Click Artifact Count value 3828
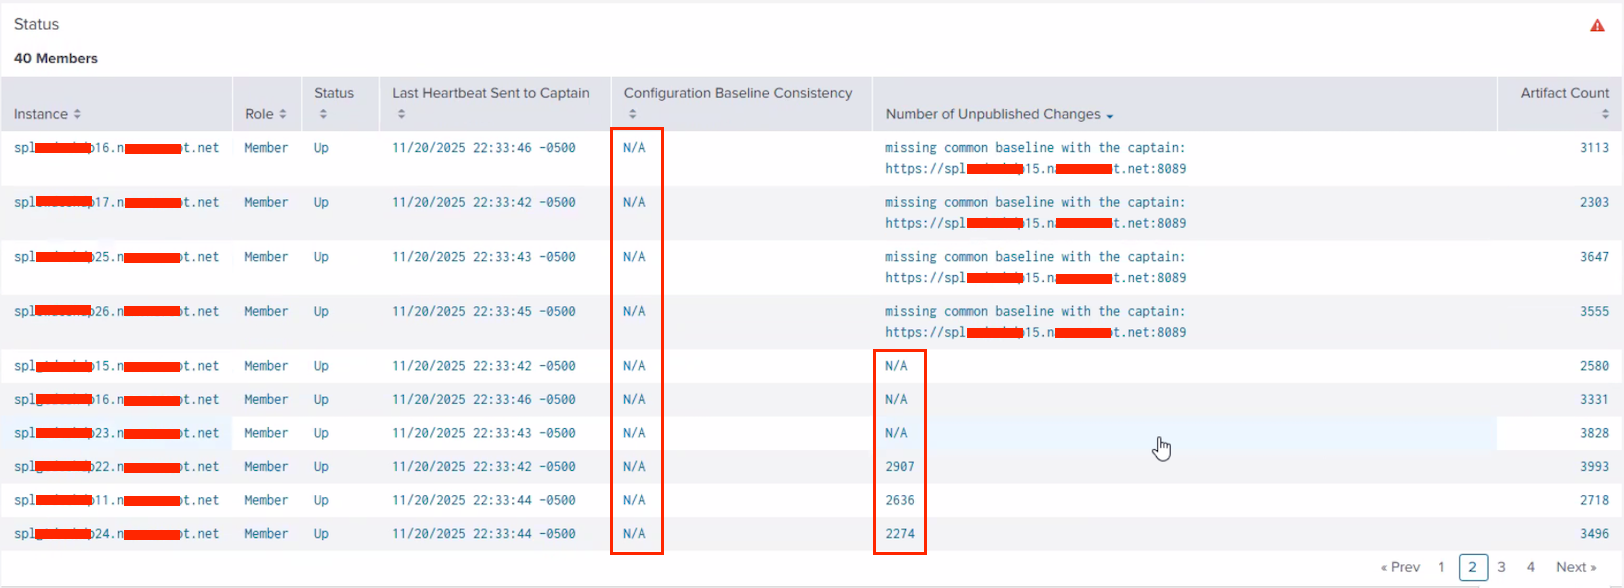Screen dimensions: 1624x588 click(1594, 433)
